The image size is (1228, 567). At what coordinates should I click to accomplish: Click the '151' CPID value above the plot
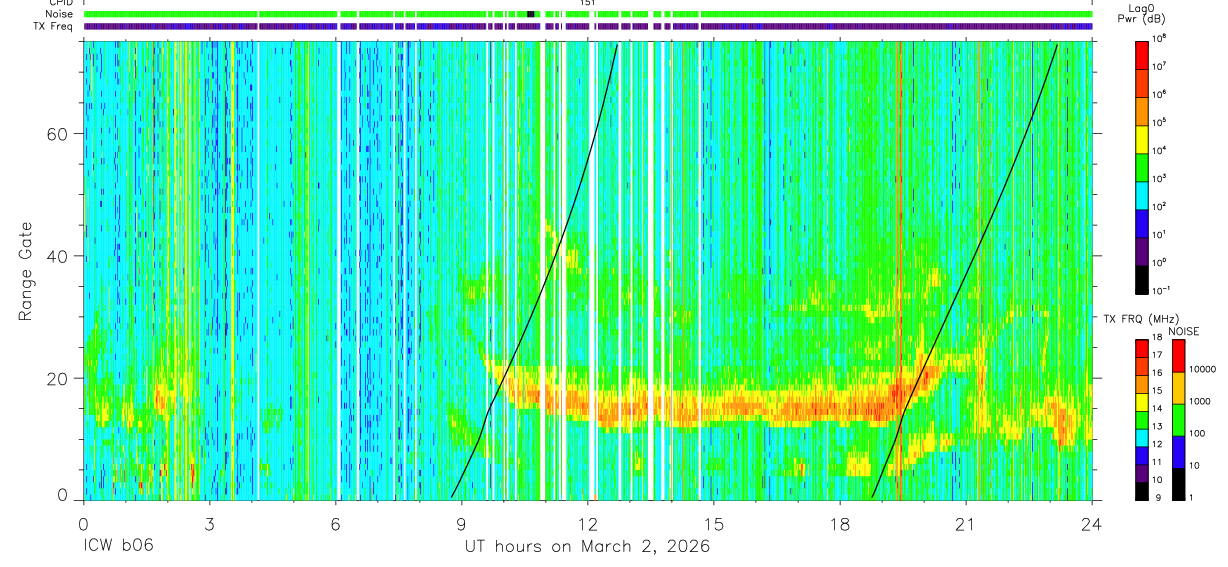(588, 3)
